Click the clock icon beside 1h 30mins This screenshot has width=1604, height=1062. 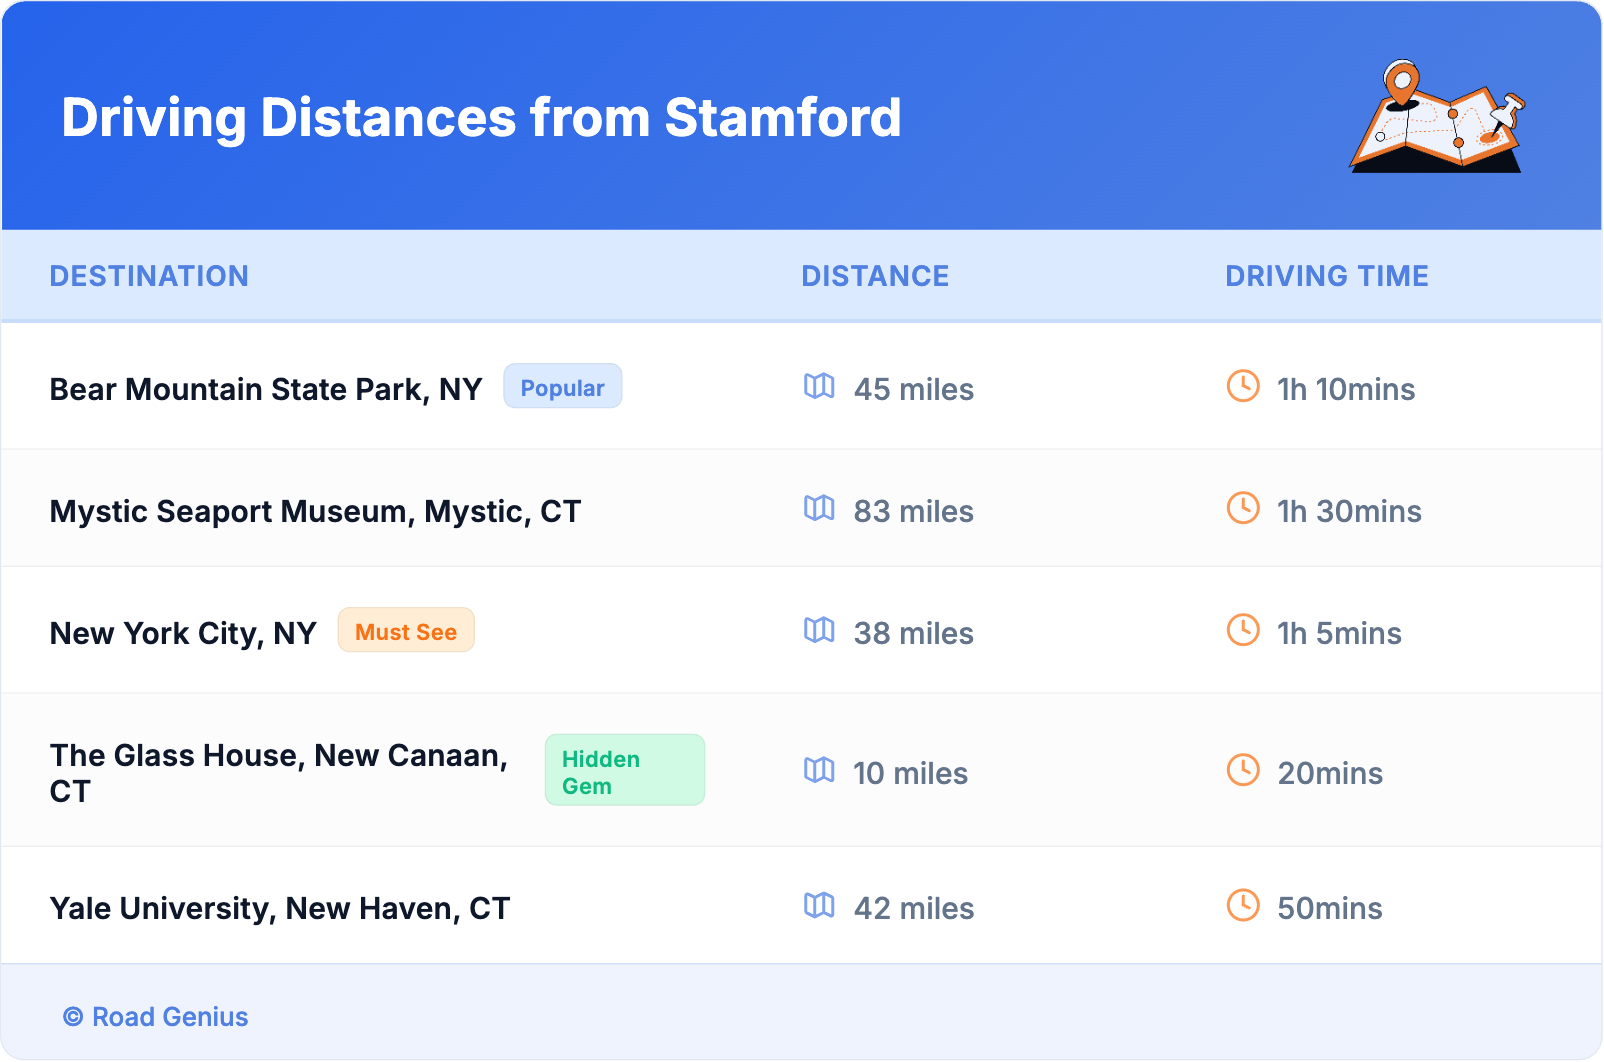pos(1242,511)
